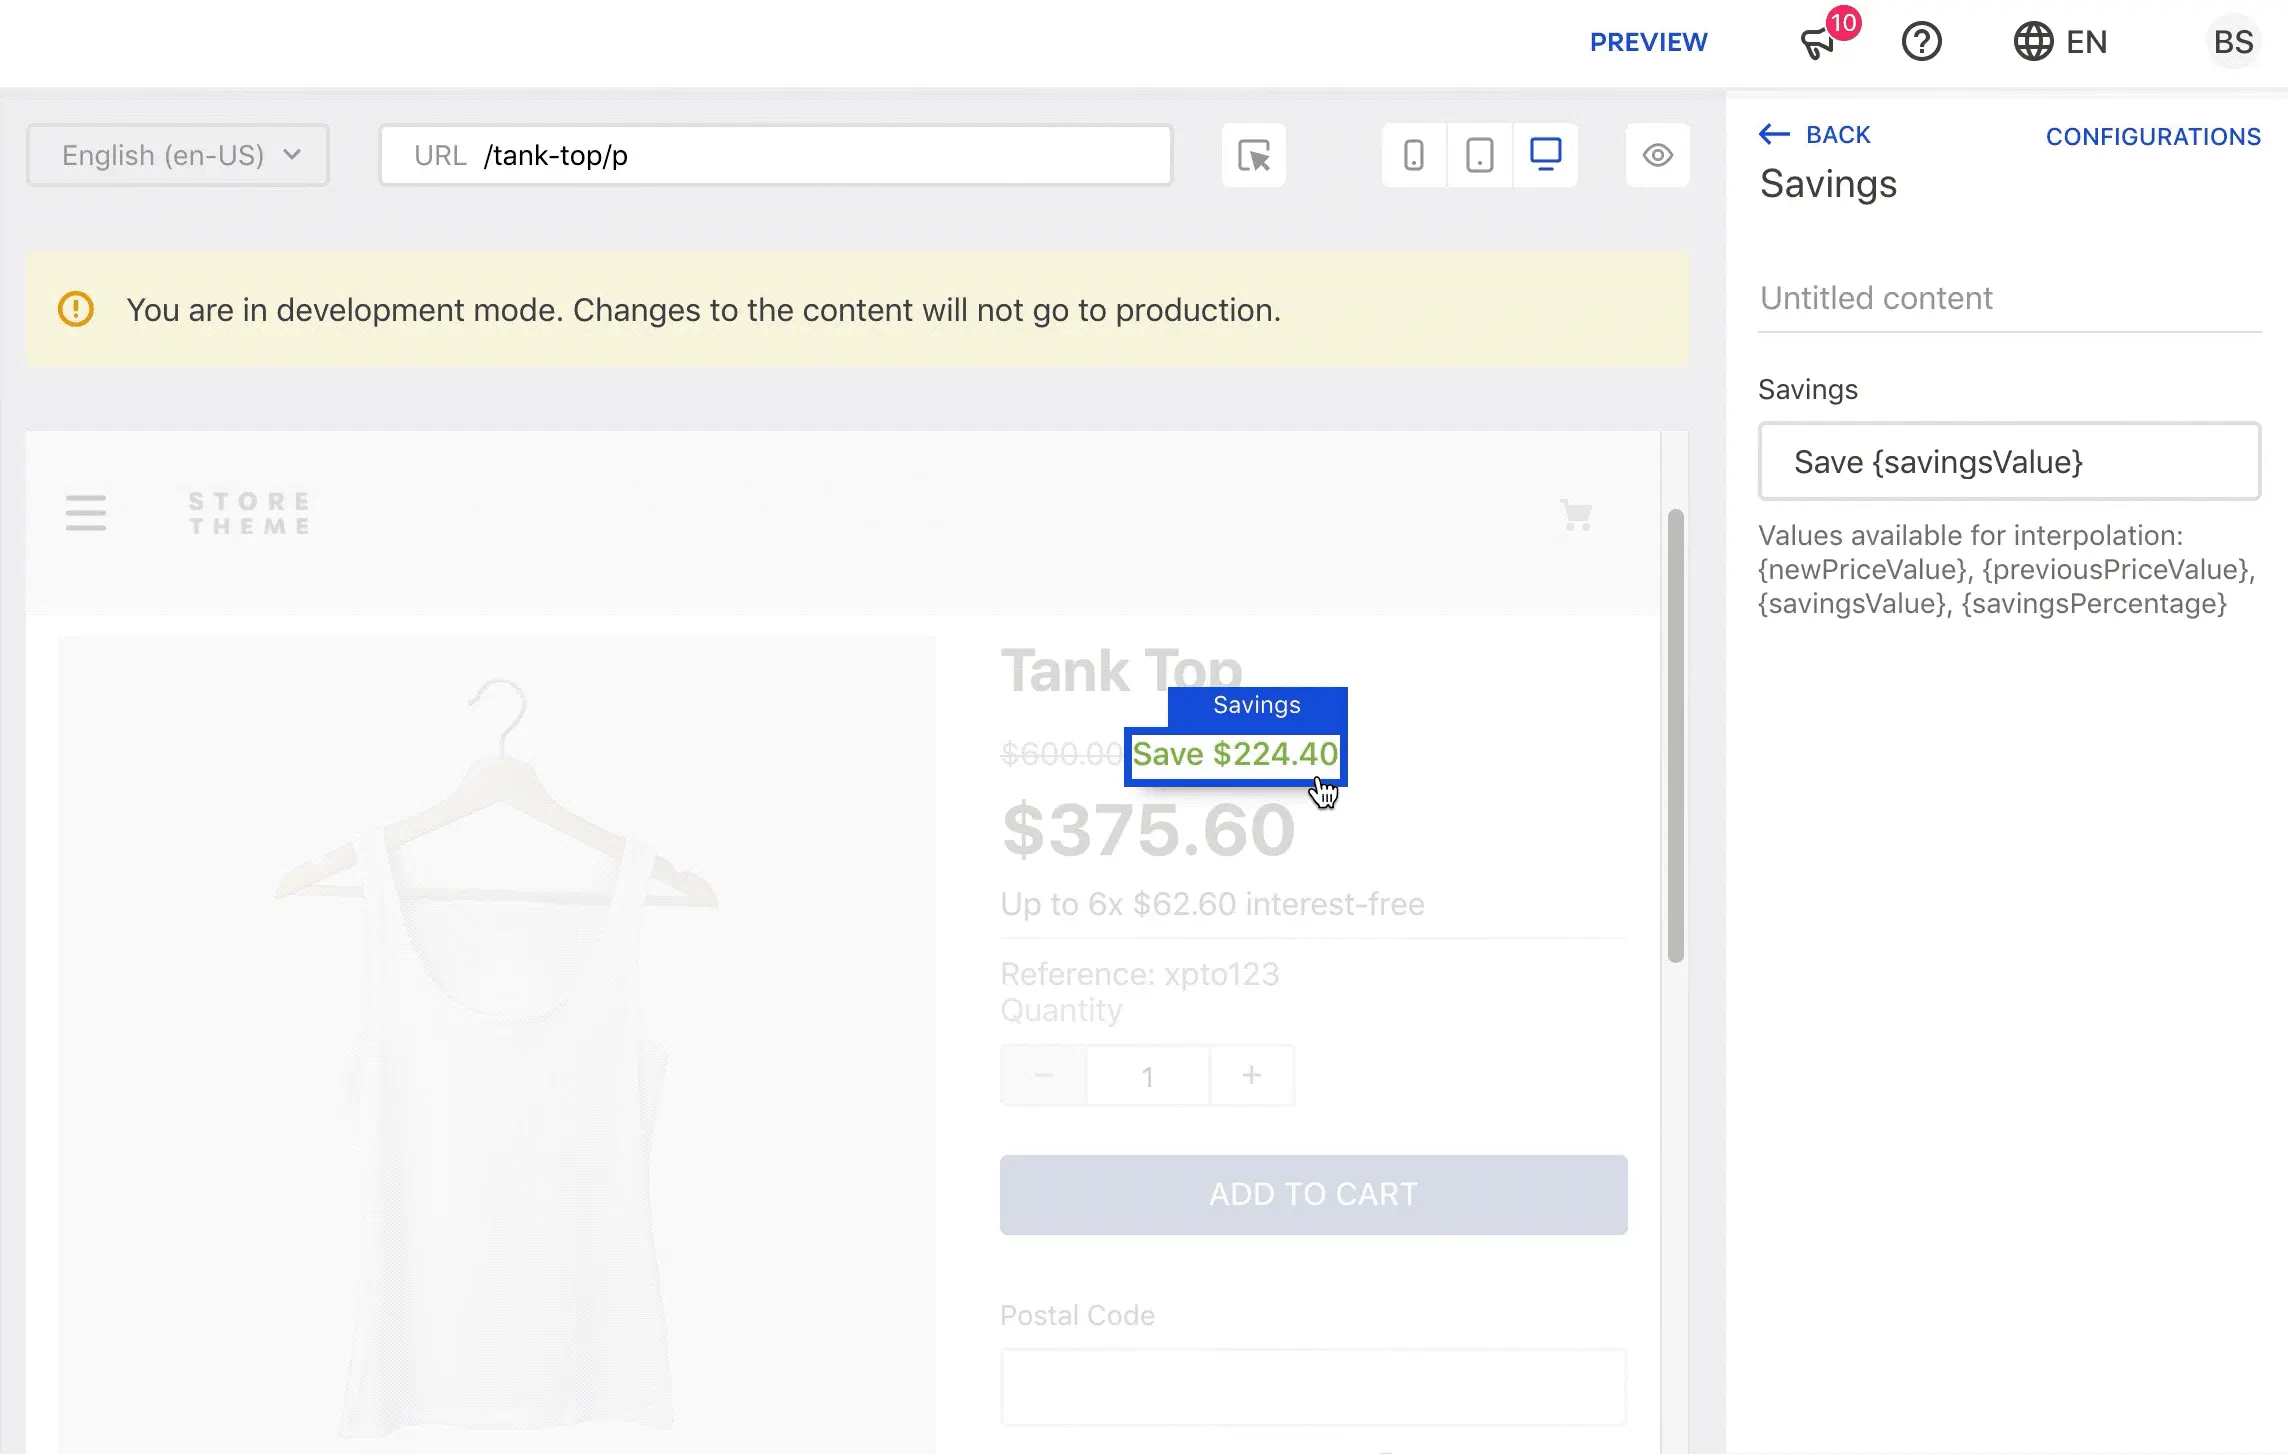The image size is (2288, 1454).
Task: Click the Untitled content name field
Action: tap(2009, 298)
